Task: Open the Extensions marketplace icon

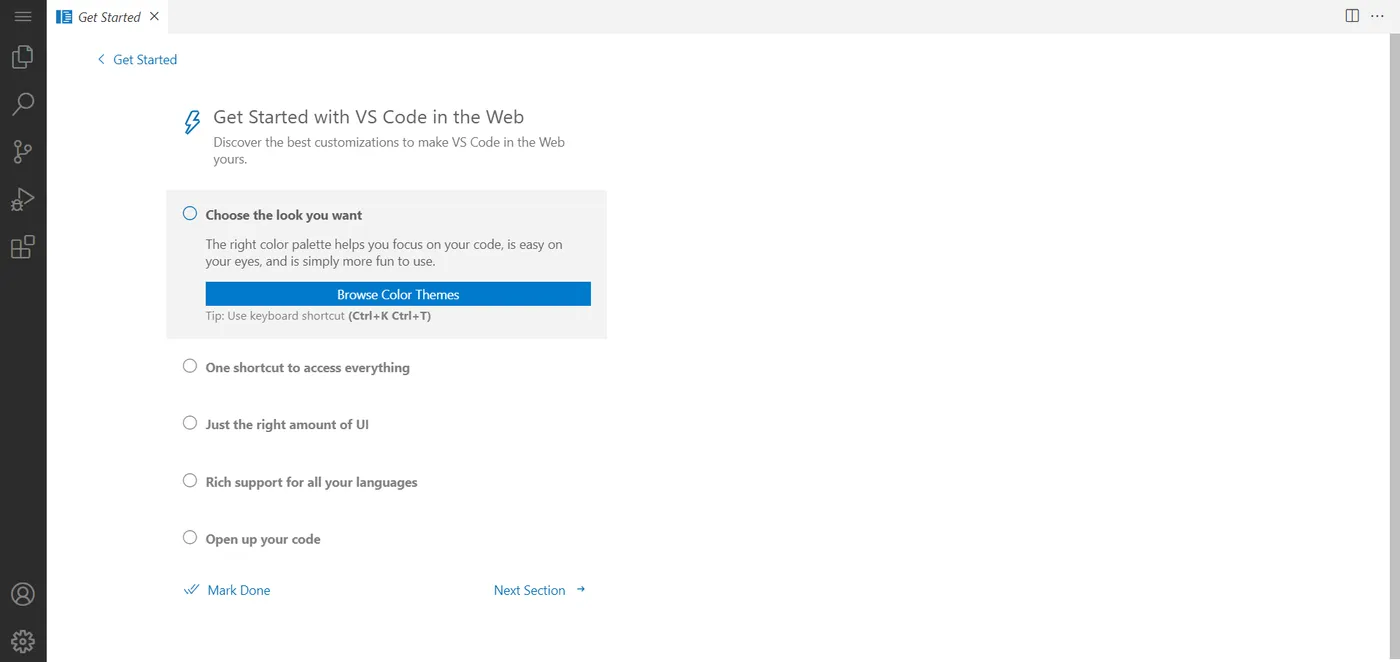Action: tap(22, 247)
